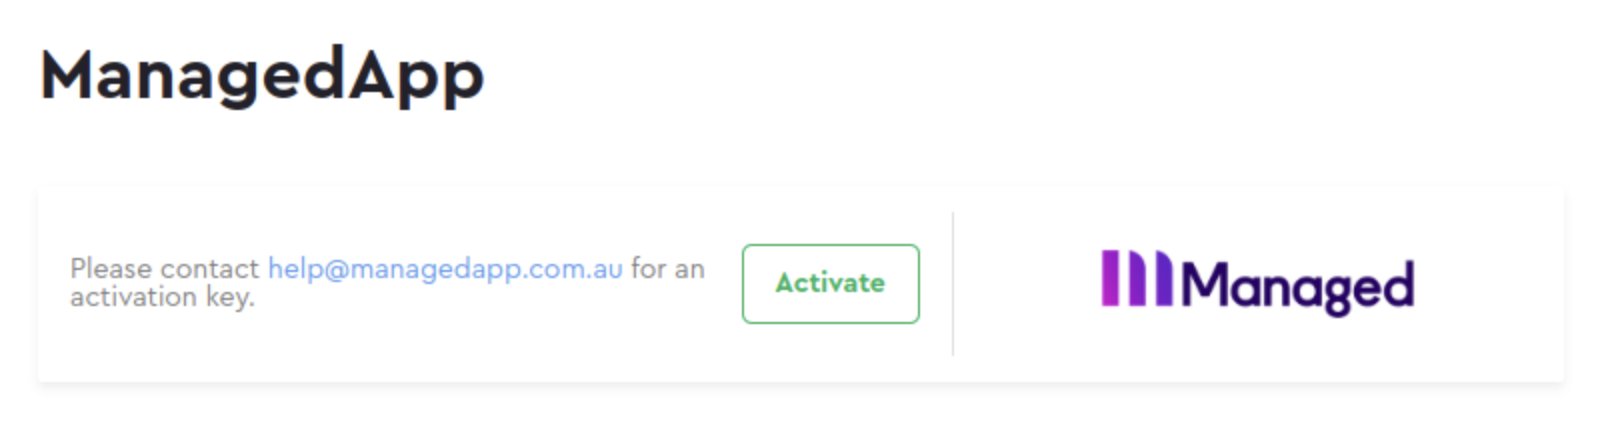Click the leftmost magenta bar of logo

[x=1111, y=278]
